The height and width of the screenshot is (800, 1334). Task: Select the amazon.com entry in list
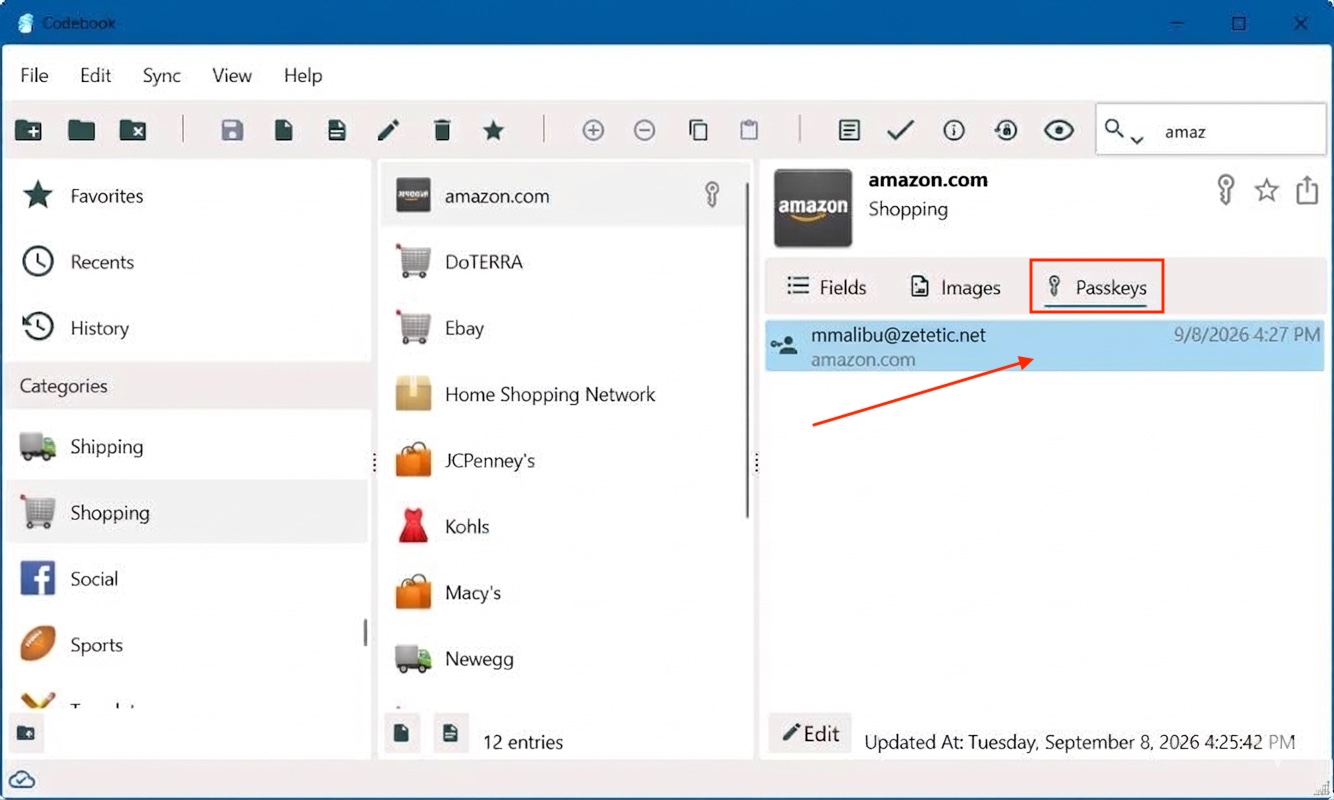[x=563, y=196]
